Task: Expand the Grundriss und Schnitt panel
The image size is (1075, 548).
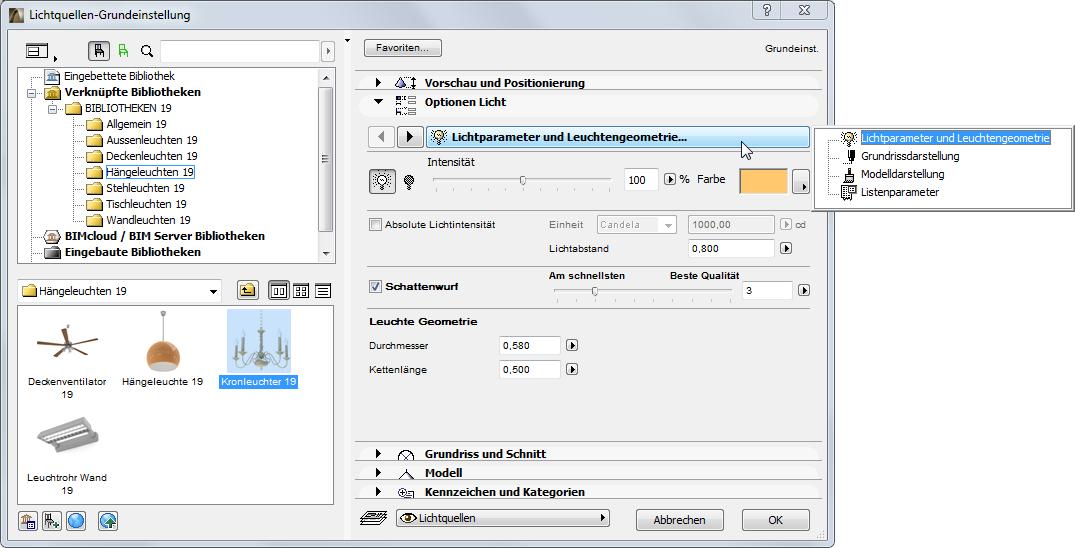Action: pyautogui.click(x=378, y=453)
